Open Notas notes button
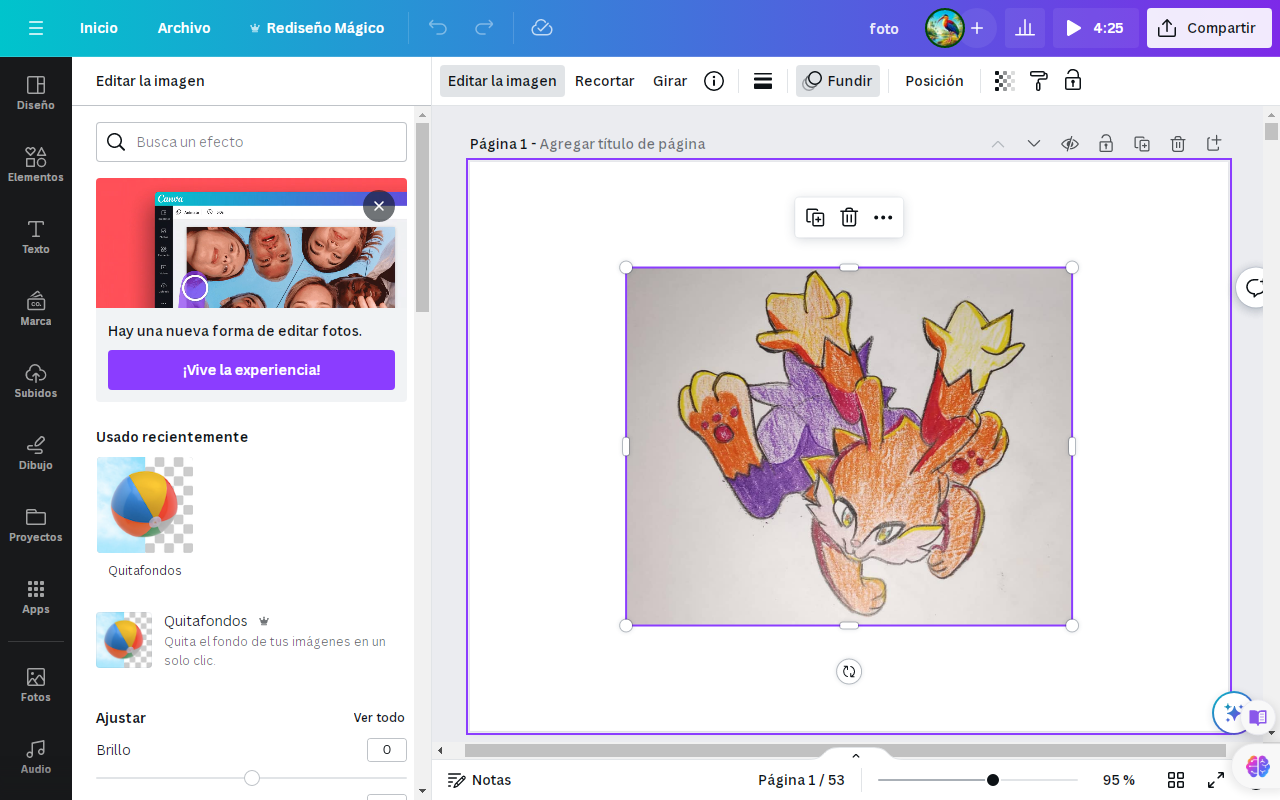1280x800 pixels. tap(480, 780)
